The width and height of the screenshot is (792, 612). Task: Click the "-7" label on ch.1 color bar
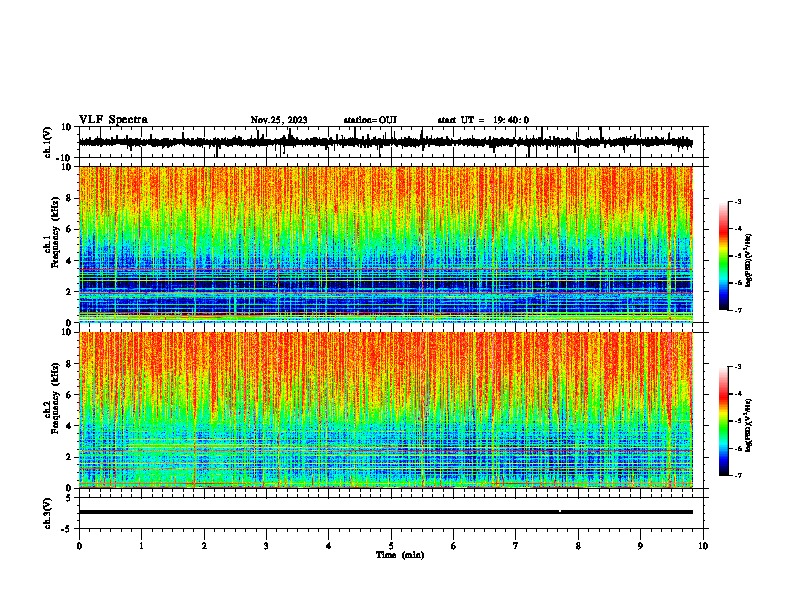737,310
